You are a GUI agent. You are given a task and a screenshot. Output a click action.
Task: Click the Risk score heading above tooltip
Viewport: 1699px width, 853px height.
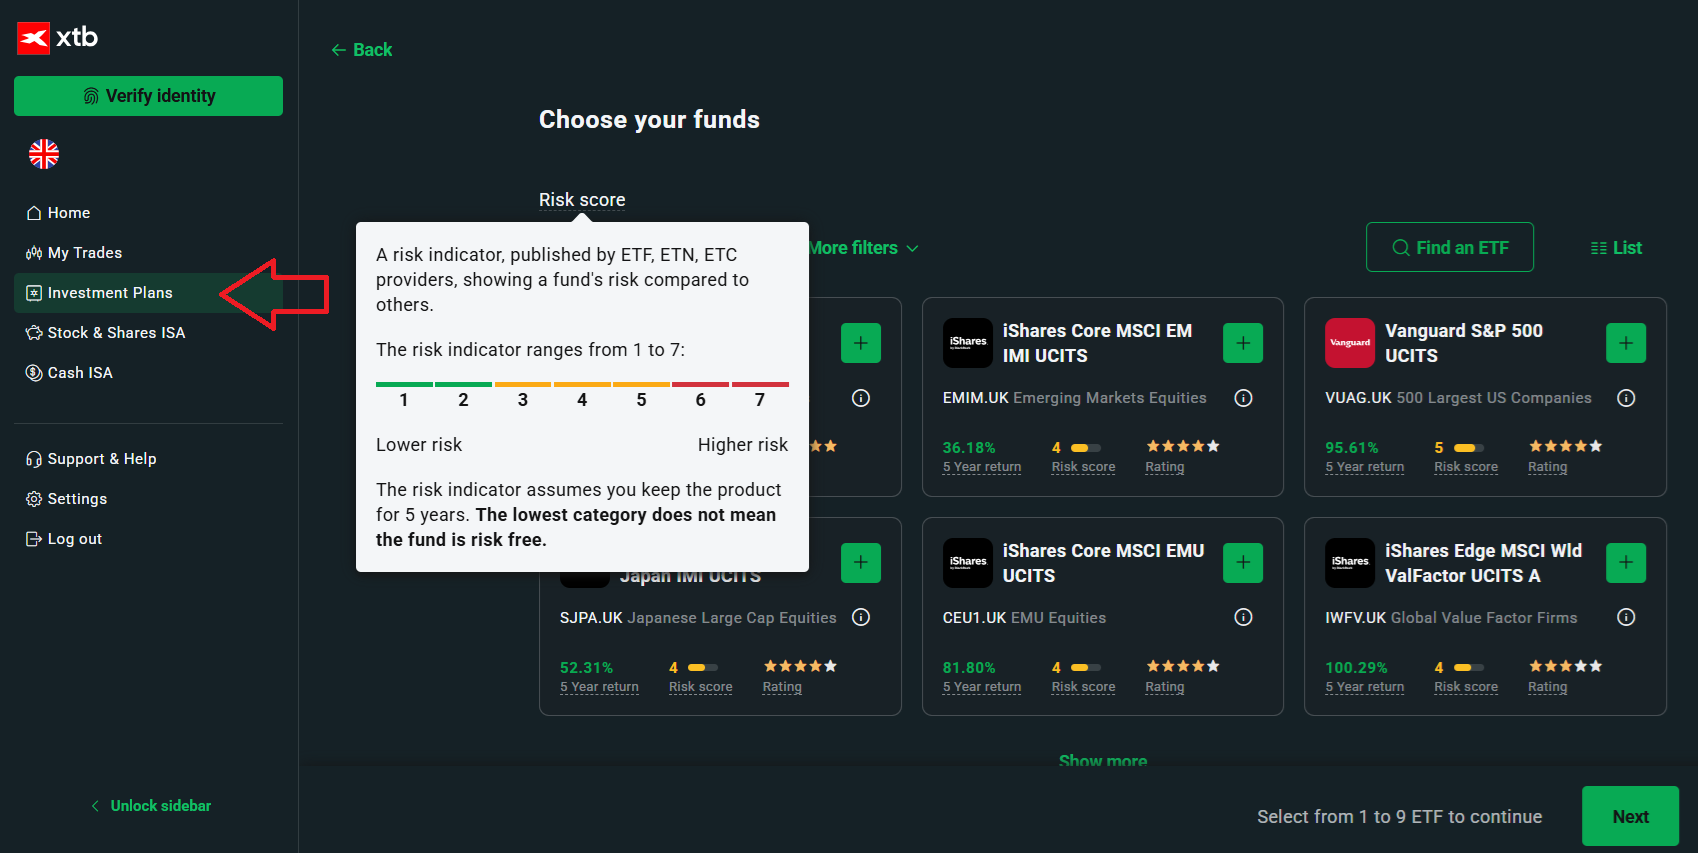point(582,200)
